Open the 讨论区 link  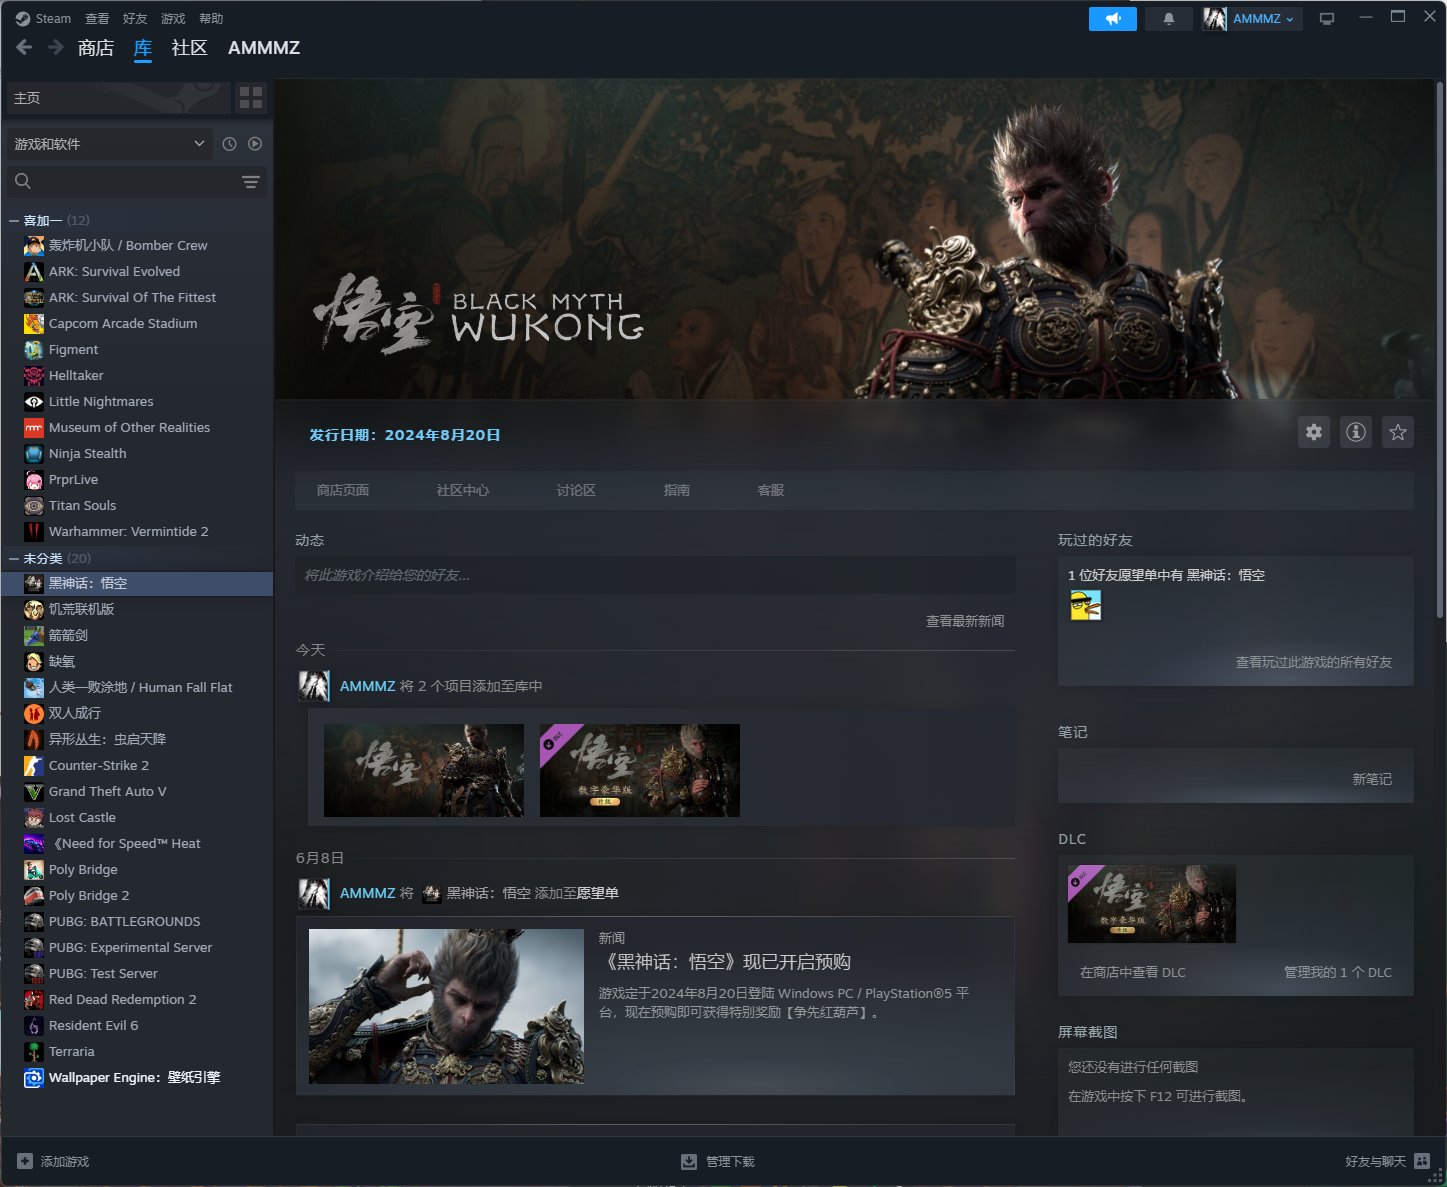coord(576,490)
